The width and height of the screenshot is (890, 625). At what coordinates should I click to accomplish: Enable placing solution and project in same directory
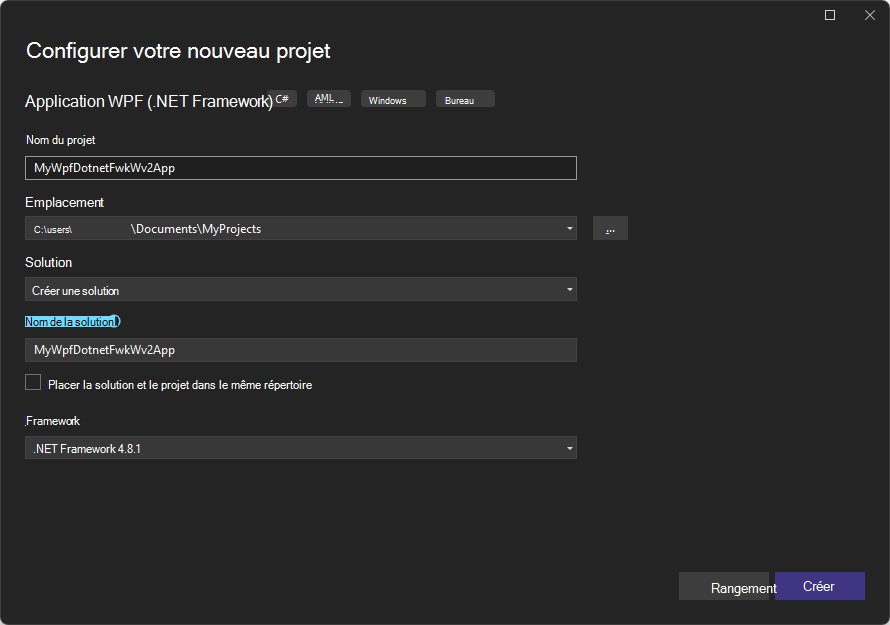33,382
